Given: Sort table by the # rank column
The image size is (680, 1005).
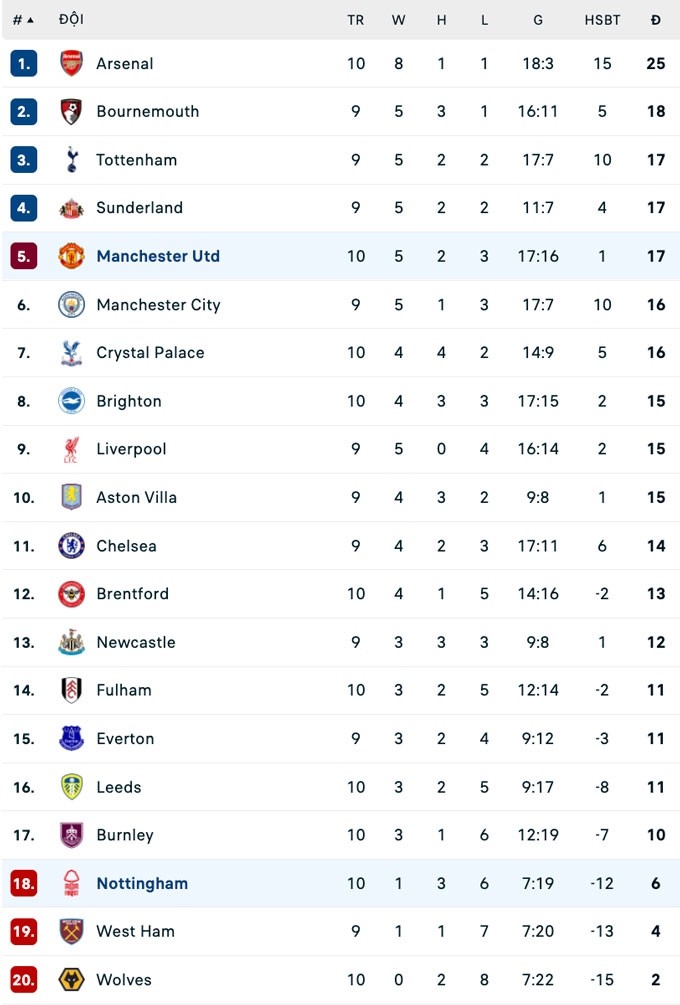Looking at the screenshot, I should (x=23, y=20).
